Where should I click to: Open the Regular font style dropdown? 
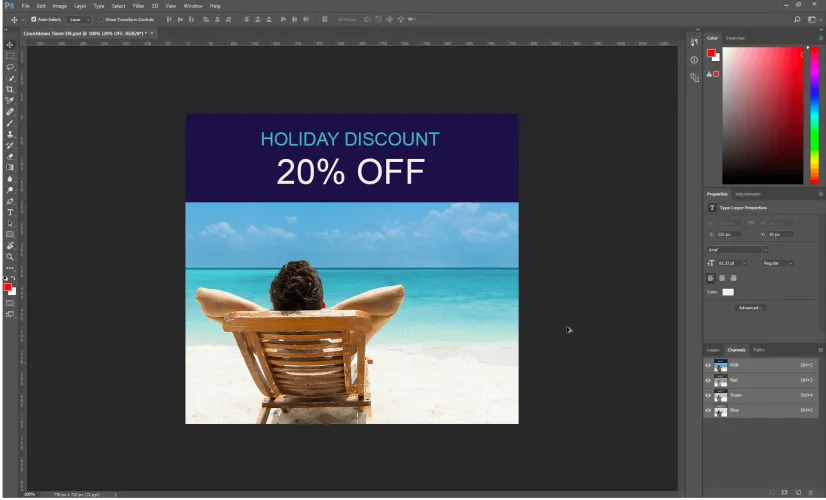778,263
